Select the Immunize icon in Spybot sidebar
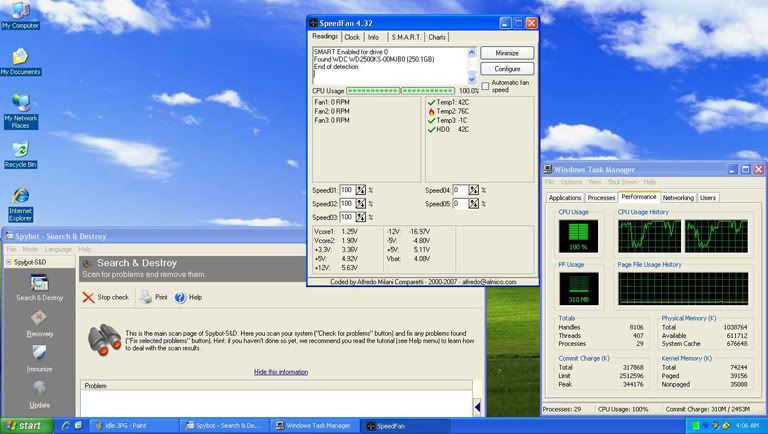This screenshot has width=768, height=434. (38, 356)
